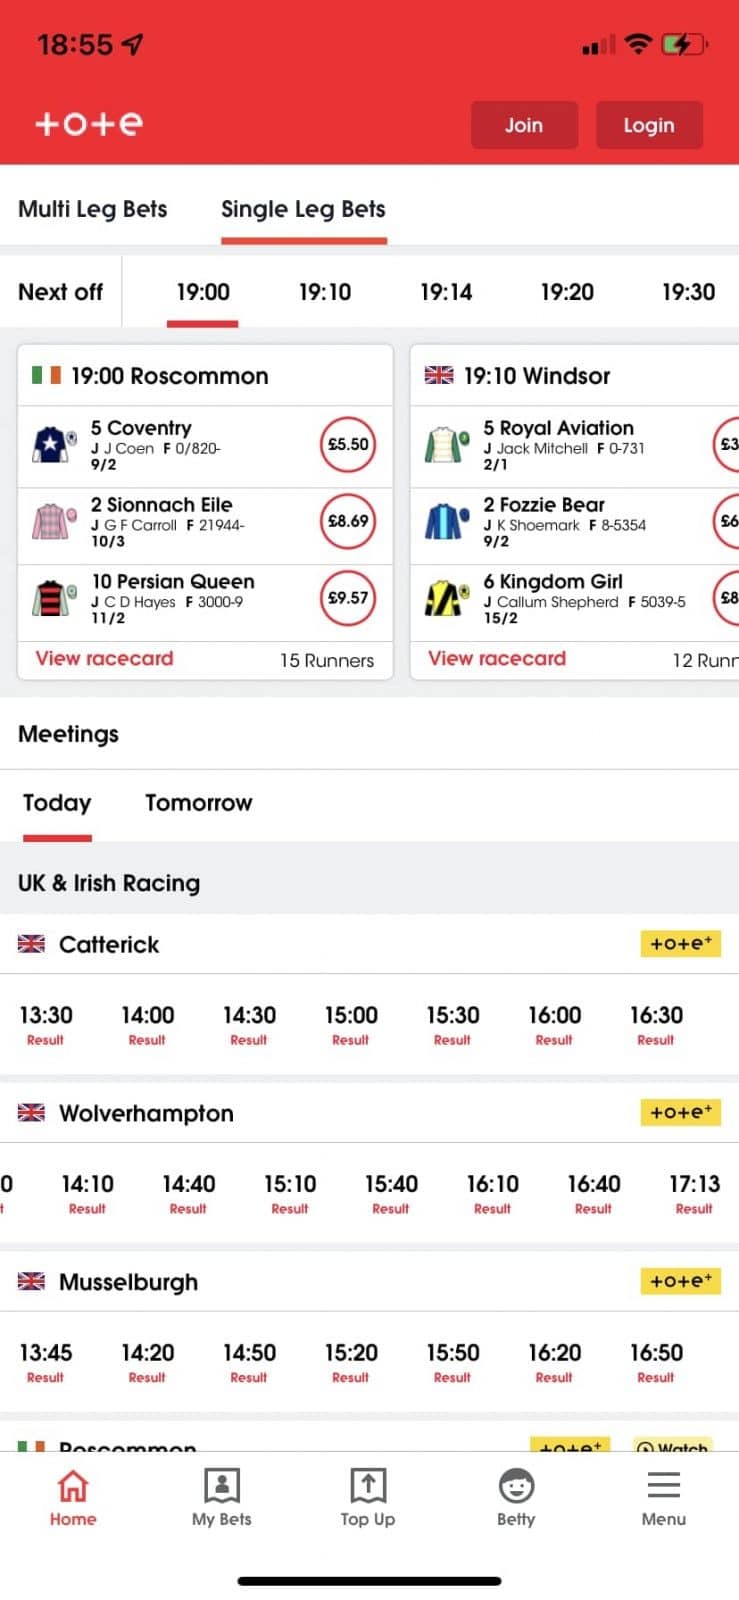Switch to Tomorrow meetings tab
Image resolution: width=739 pixels, height=1600 pixels.
tap(198, 803)
